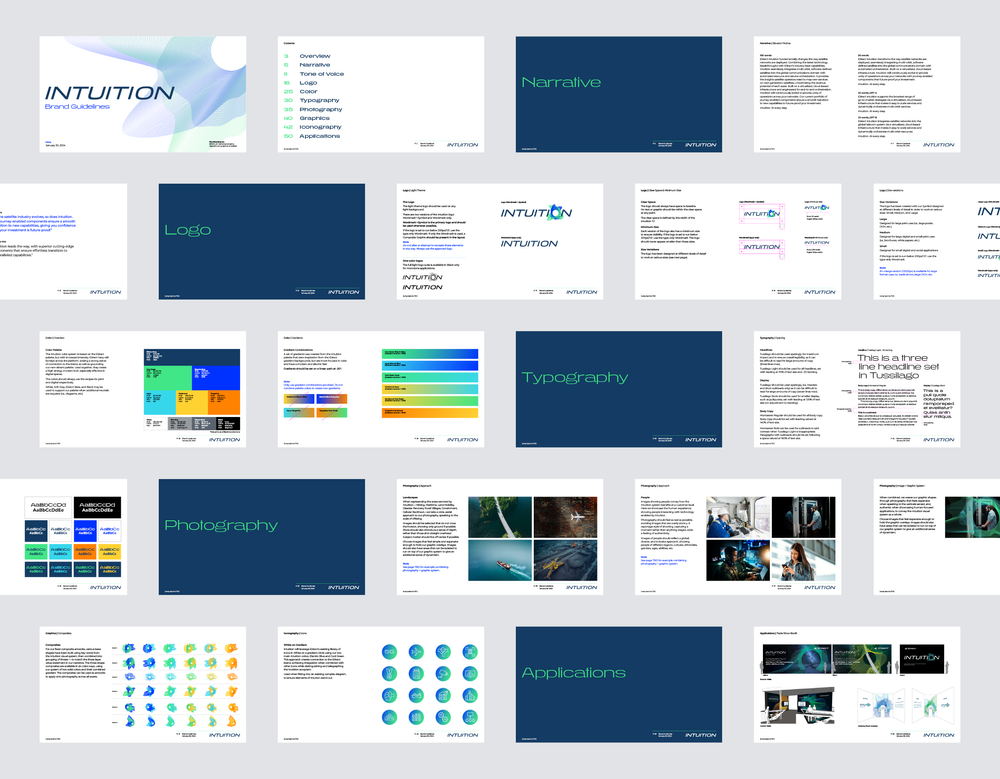Open the navy 'Narrative' section divider slide
1000x779 pixels.
point(619,94)
